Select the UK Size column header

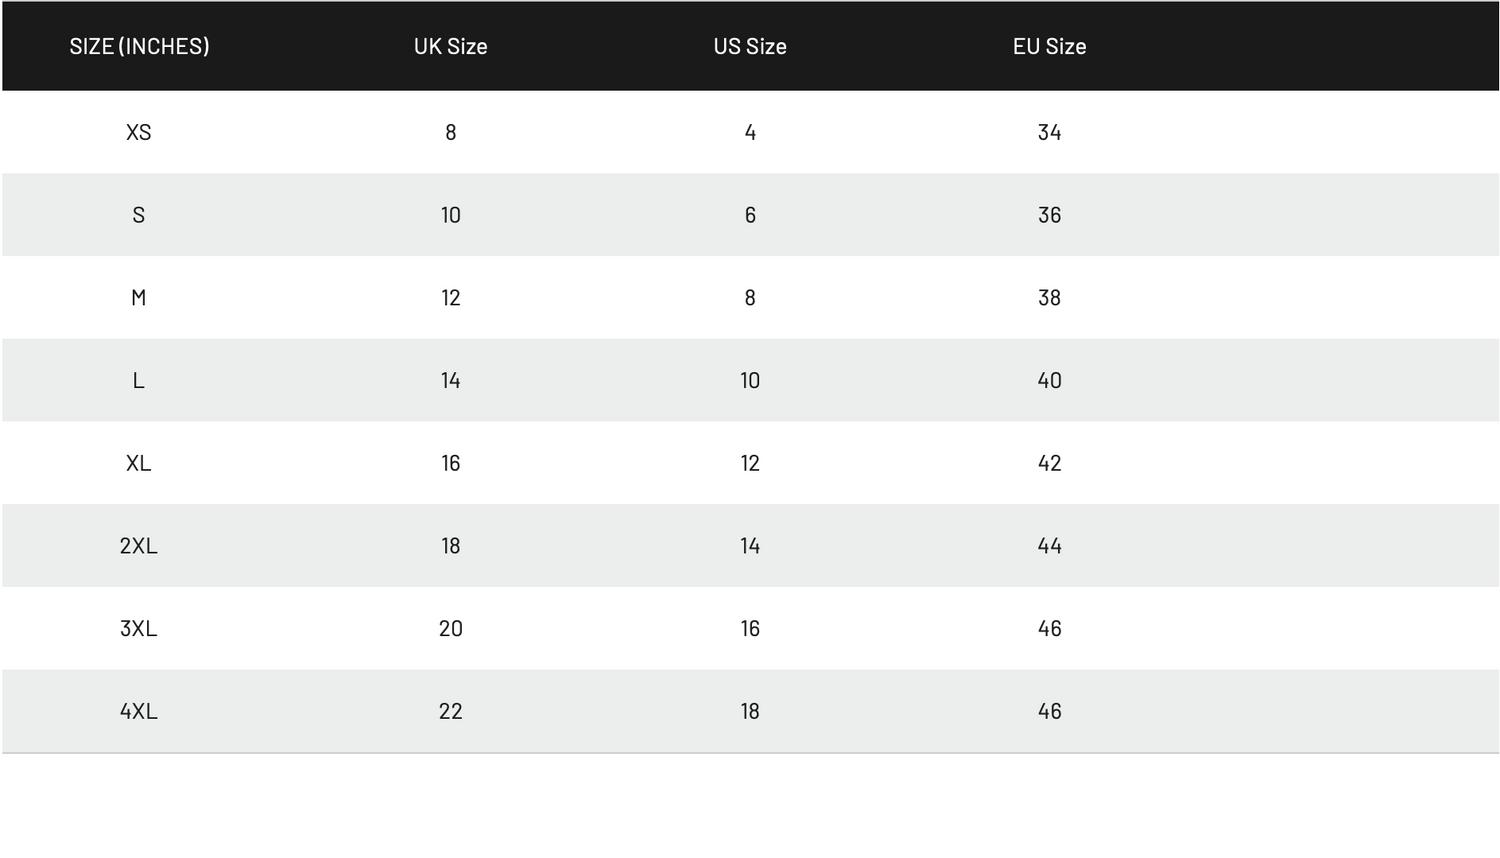[450, 46]
